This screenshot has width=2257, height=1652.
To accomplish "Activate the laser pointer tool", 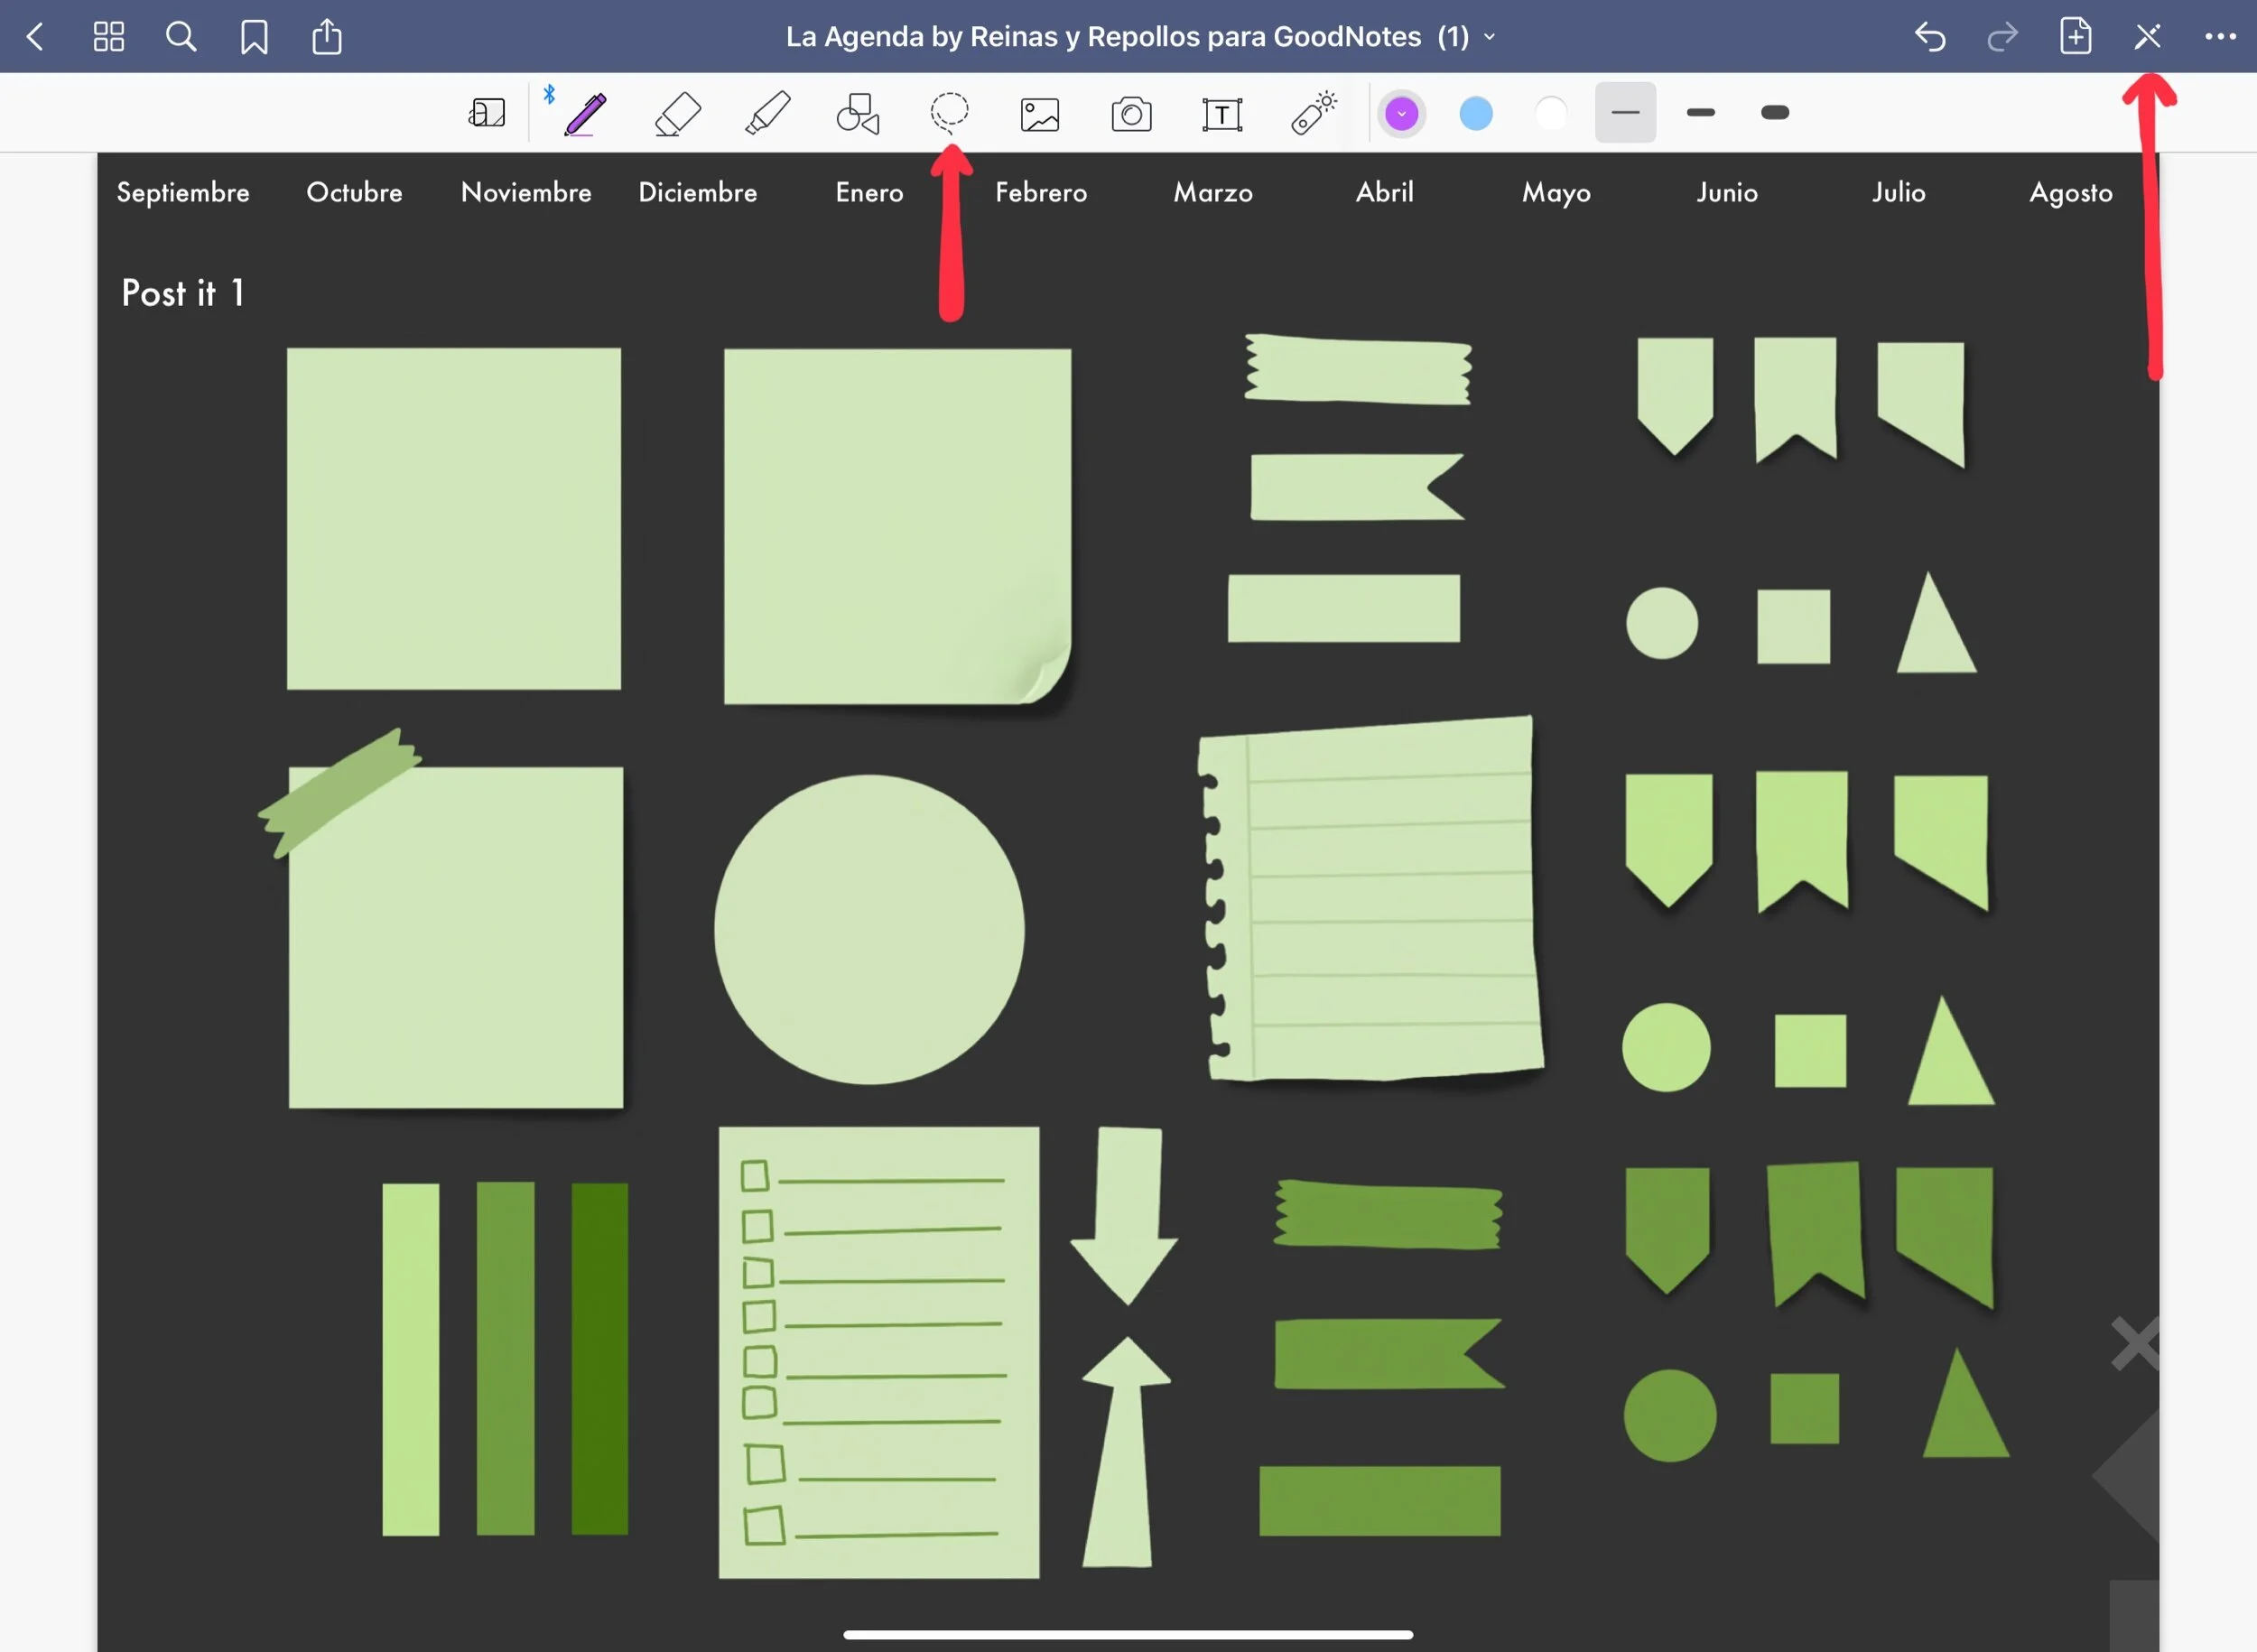I will click(x=1313, y=113).
